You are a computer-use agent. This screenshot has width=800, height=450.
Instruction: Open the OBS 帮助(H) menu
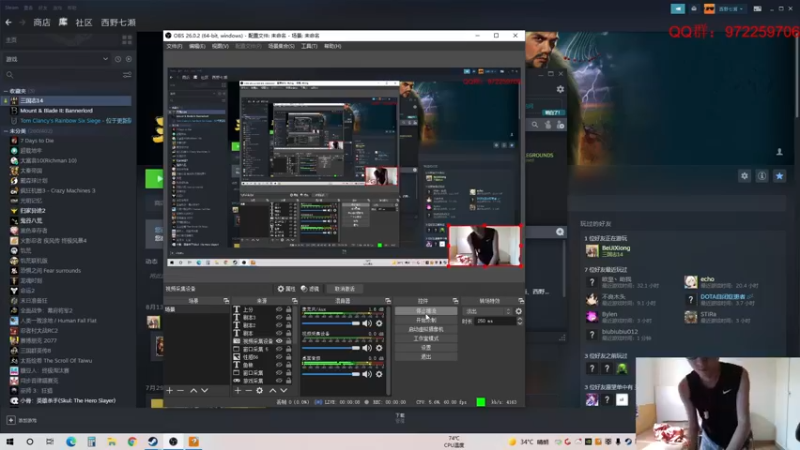[x=332, y=46]
